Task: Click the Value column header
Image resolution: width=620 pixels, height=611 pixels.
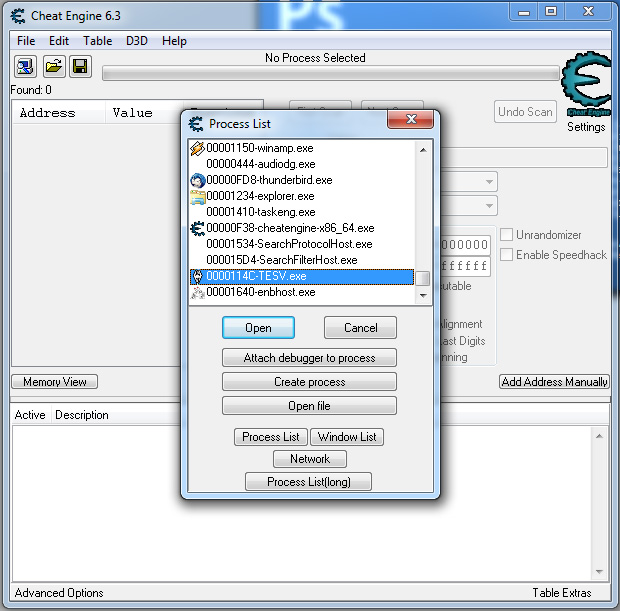Action: 144,113
